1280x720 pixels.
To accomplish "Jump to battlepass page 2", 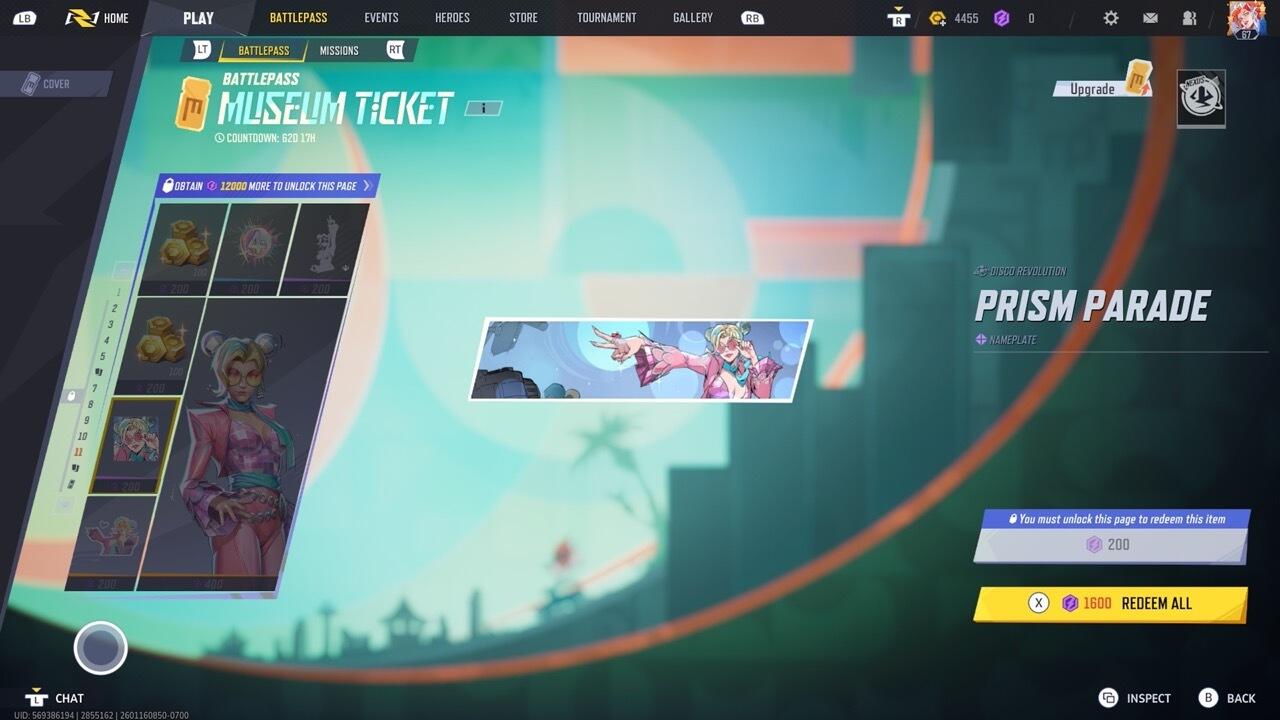I will tap(113, 309).
